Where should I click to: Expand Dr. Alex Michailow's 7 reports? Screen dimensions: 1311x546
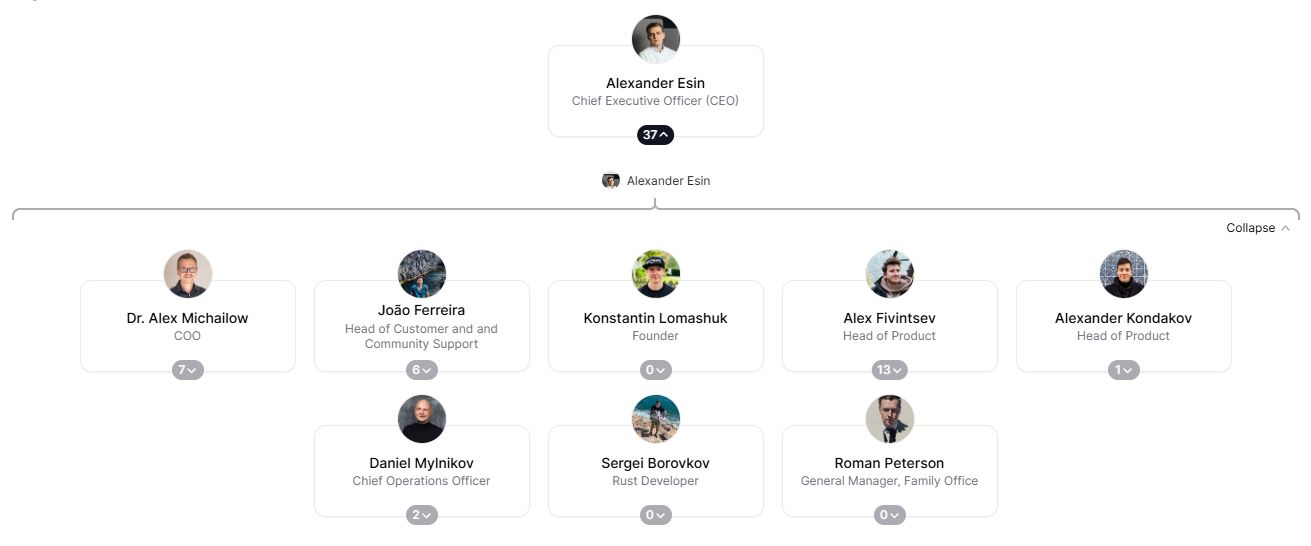click(188, 370)
